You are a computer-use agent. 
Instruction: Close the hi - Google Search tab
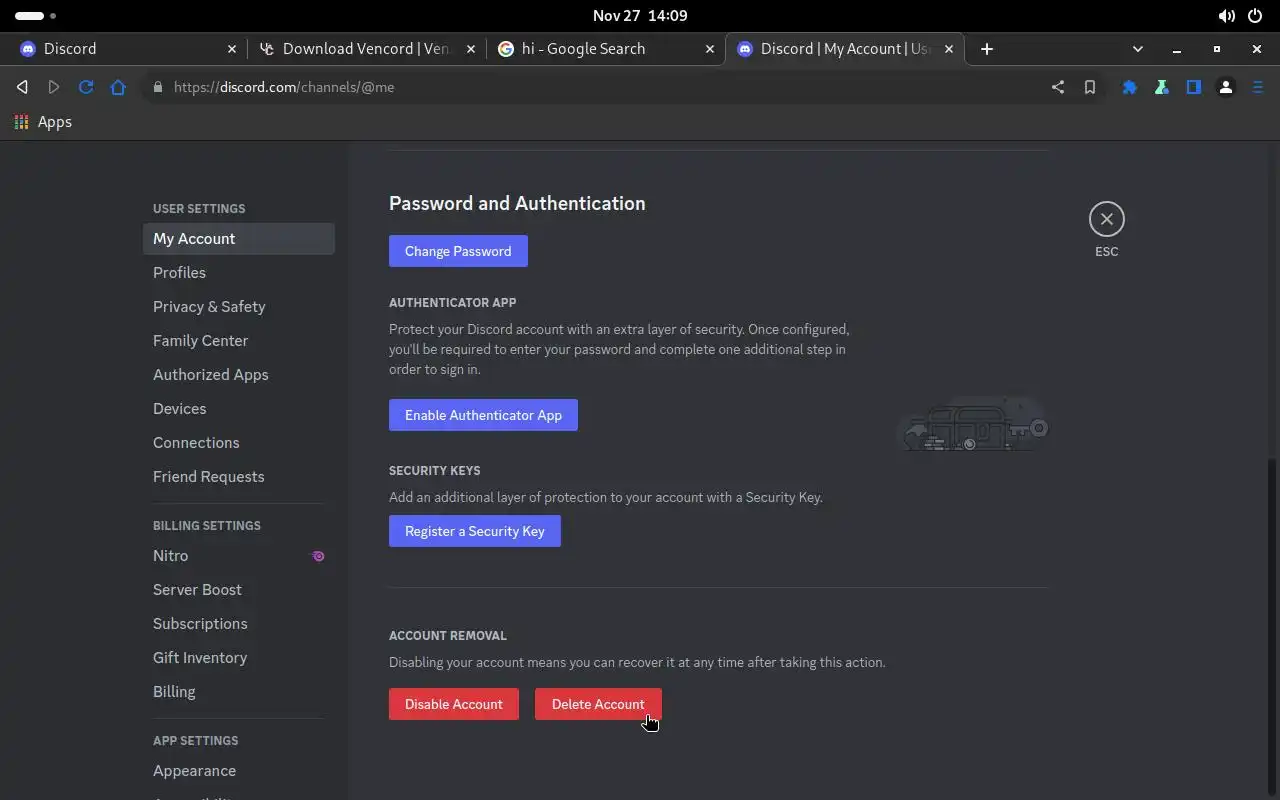coord(710,49)
